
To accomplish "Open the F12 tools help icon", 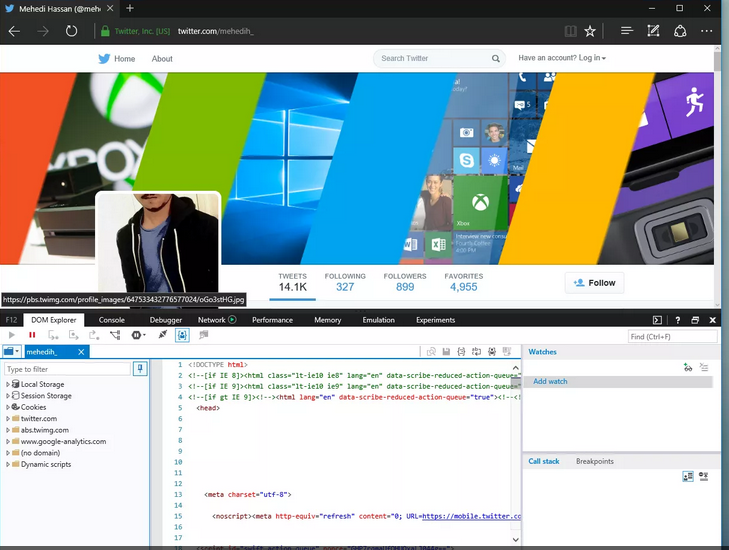I will 677,320.
